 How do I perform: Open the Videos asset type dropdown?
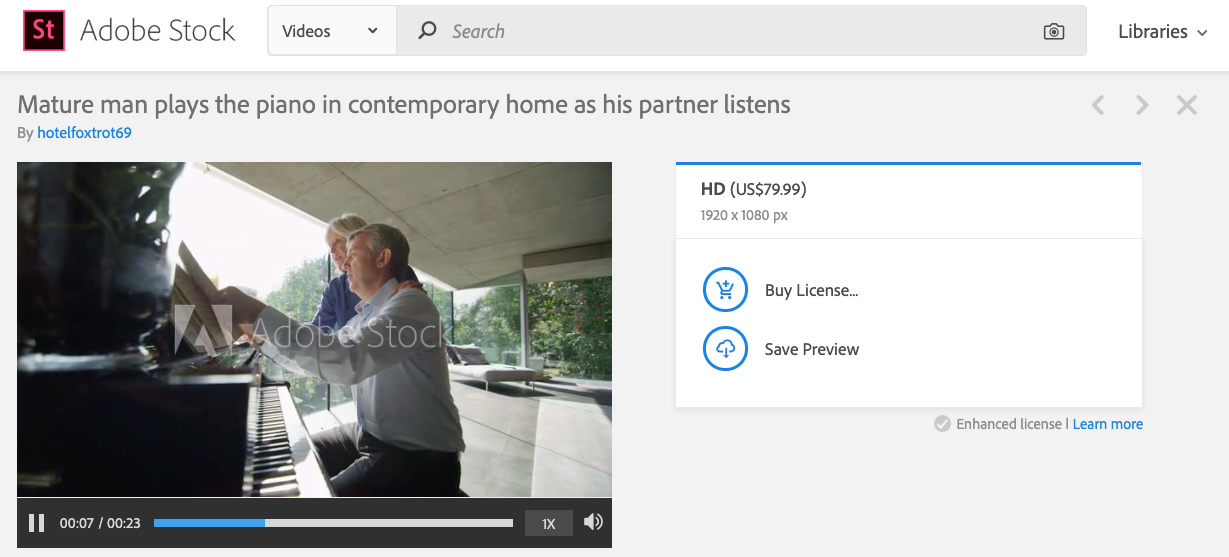tap(332, 31)
